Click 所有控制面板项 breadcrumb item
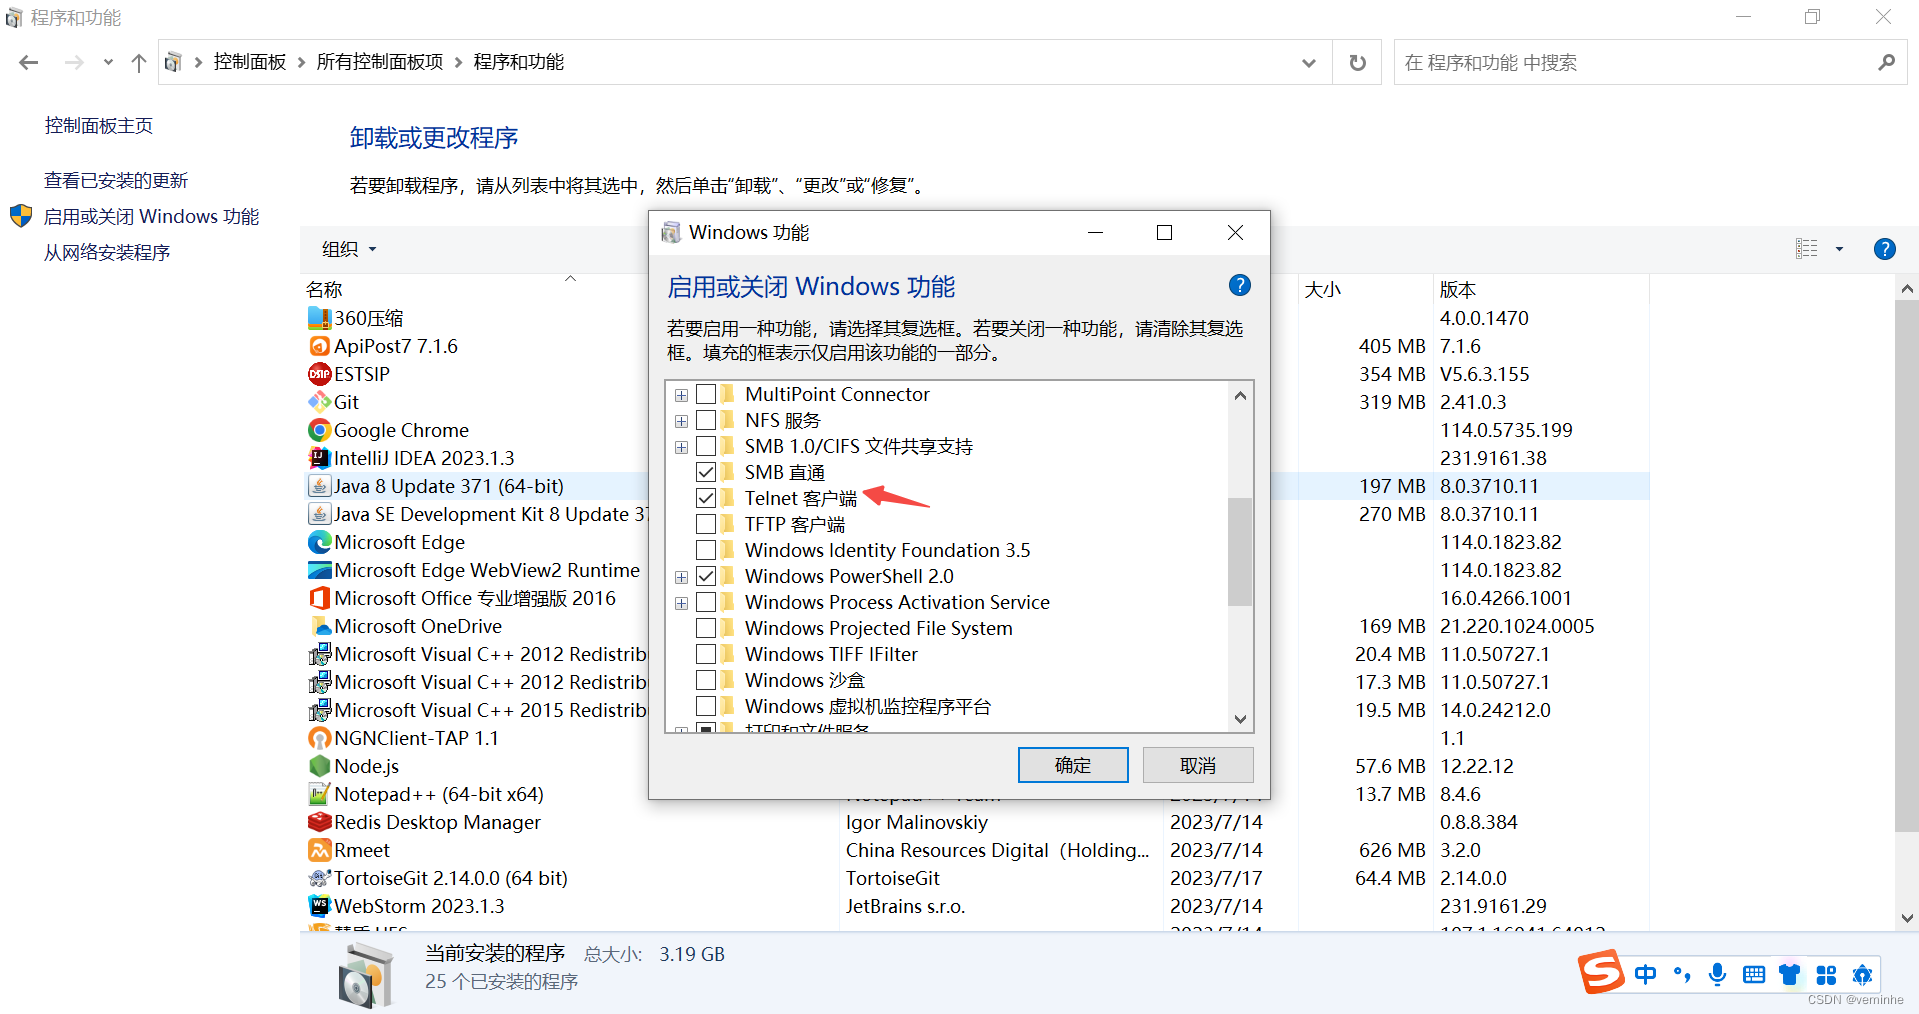1919x1014 pixels. (x=380, y=62)
